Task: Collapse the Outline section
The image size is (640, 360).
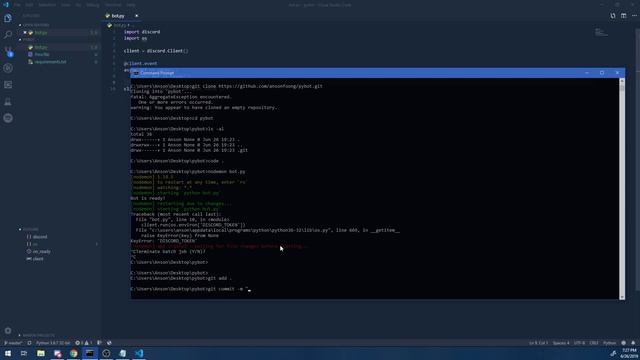Action: (29, 229)
